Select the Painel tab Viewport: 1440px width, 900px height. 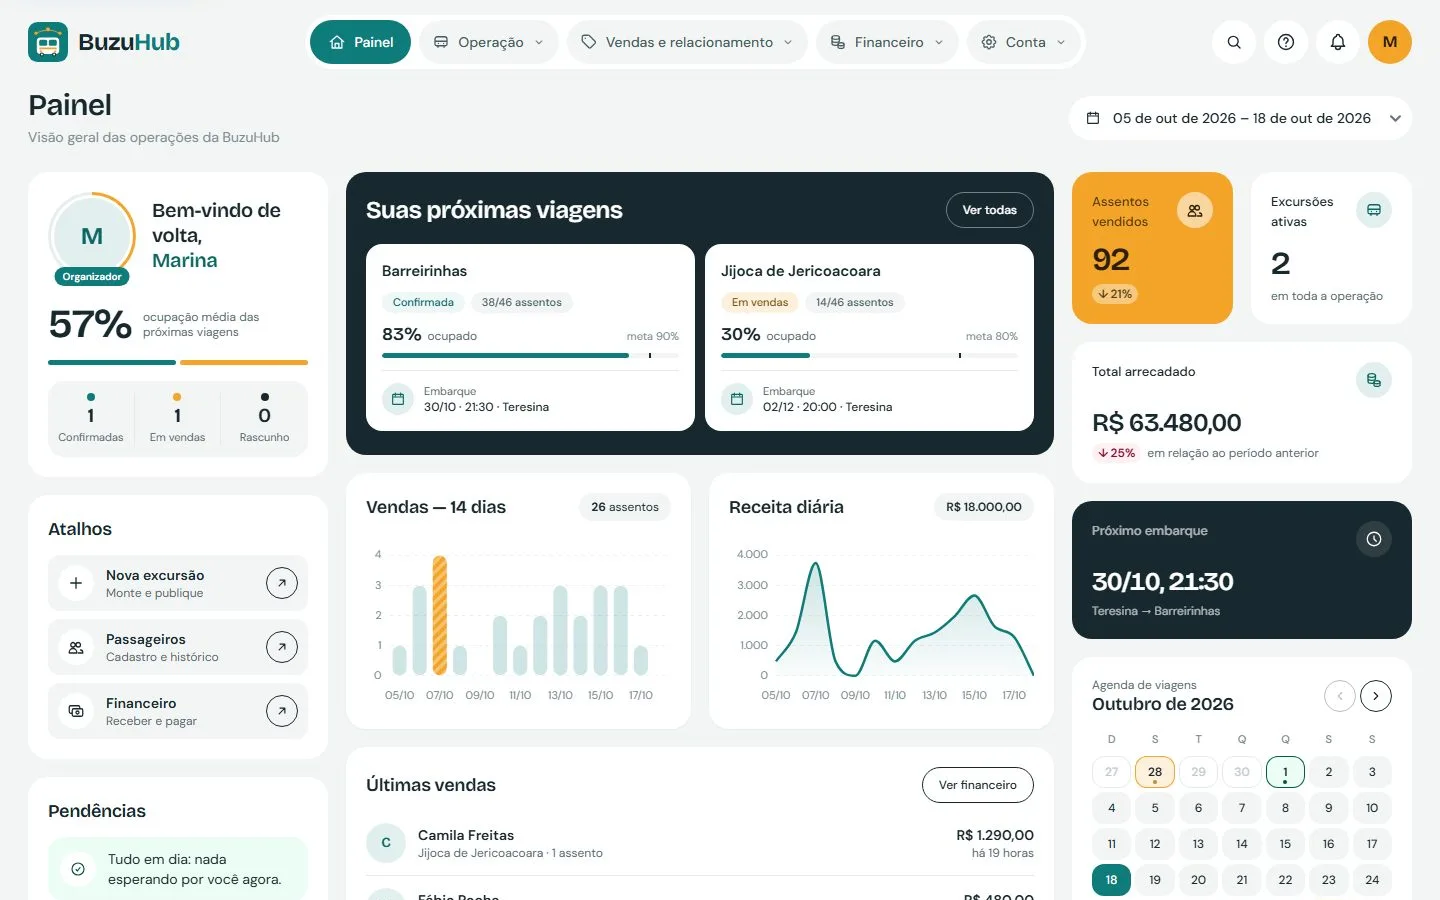[x=360, y=42]
